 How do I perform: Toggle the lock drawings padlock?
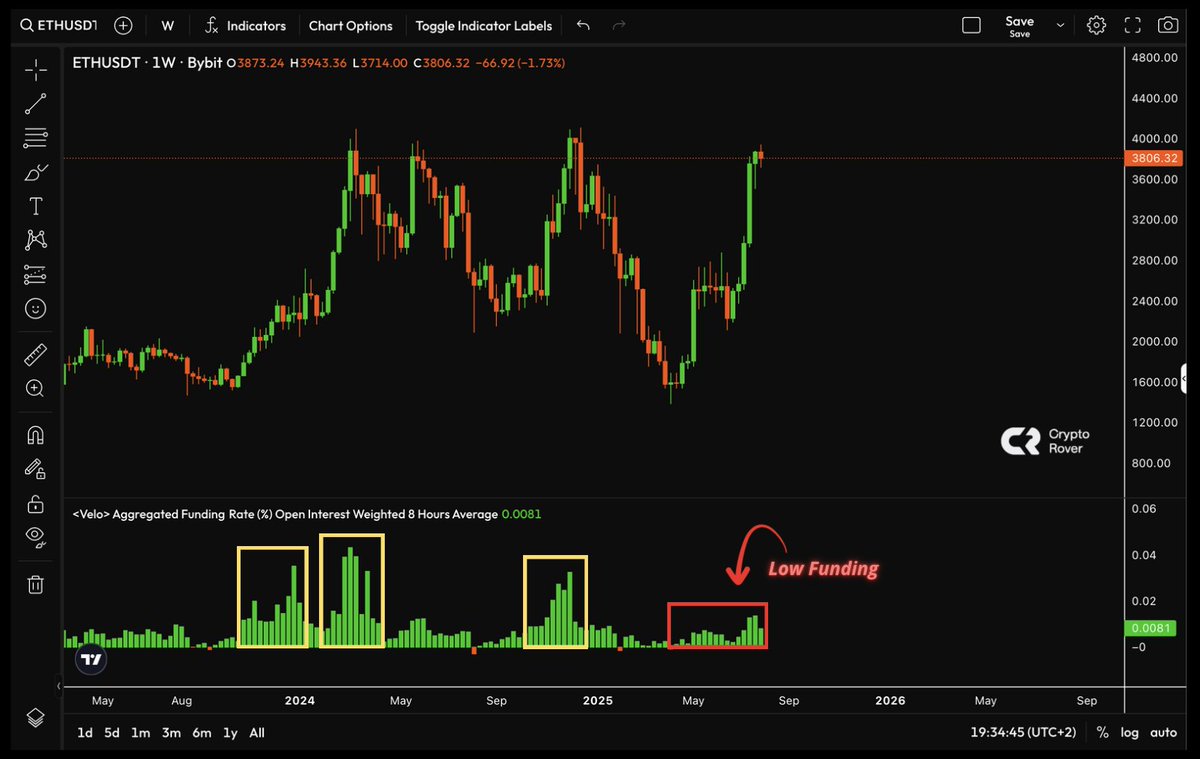pyautogui.click(x=36, y=503)
